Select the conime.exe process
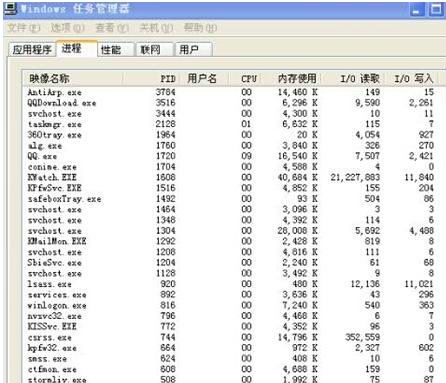 [x=231, y=167]
